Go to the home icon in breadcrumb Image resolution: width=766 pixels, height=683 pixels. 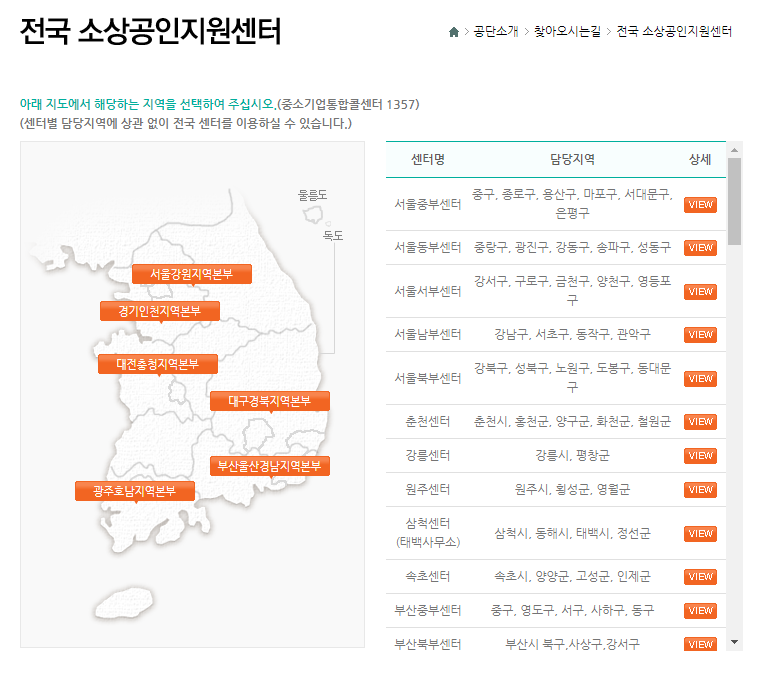point(454,32)
